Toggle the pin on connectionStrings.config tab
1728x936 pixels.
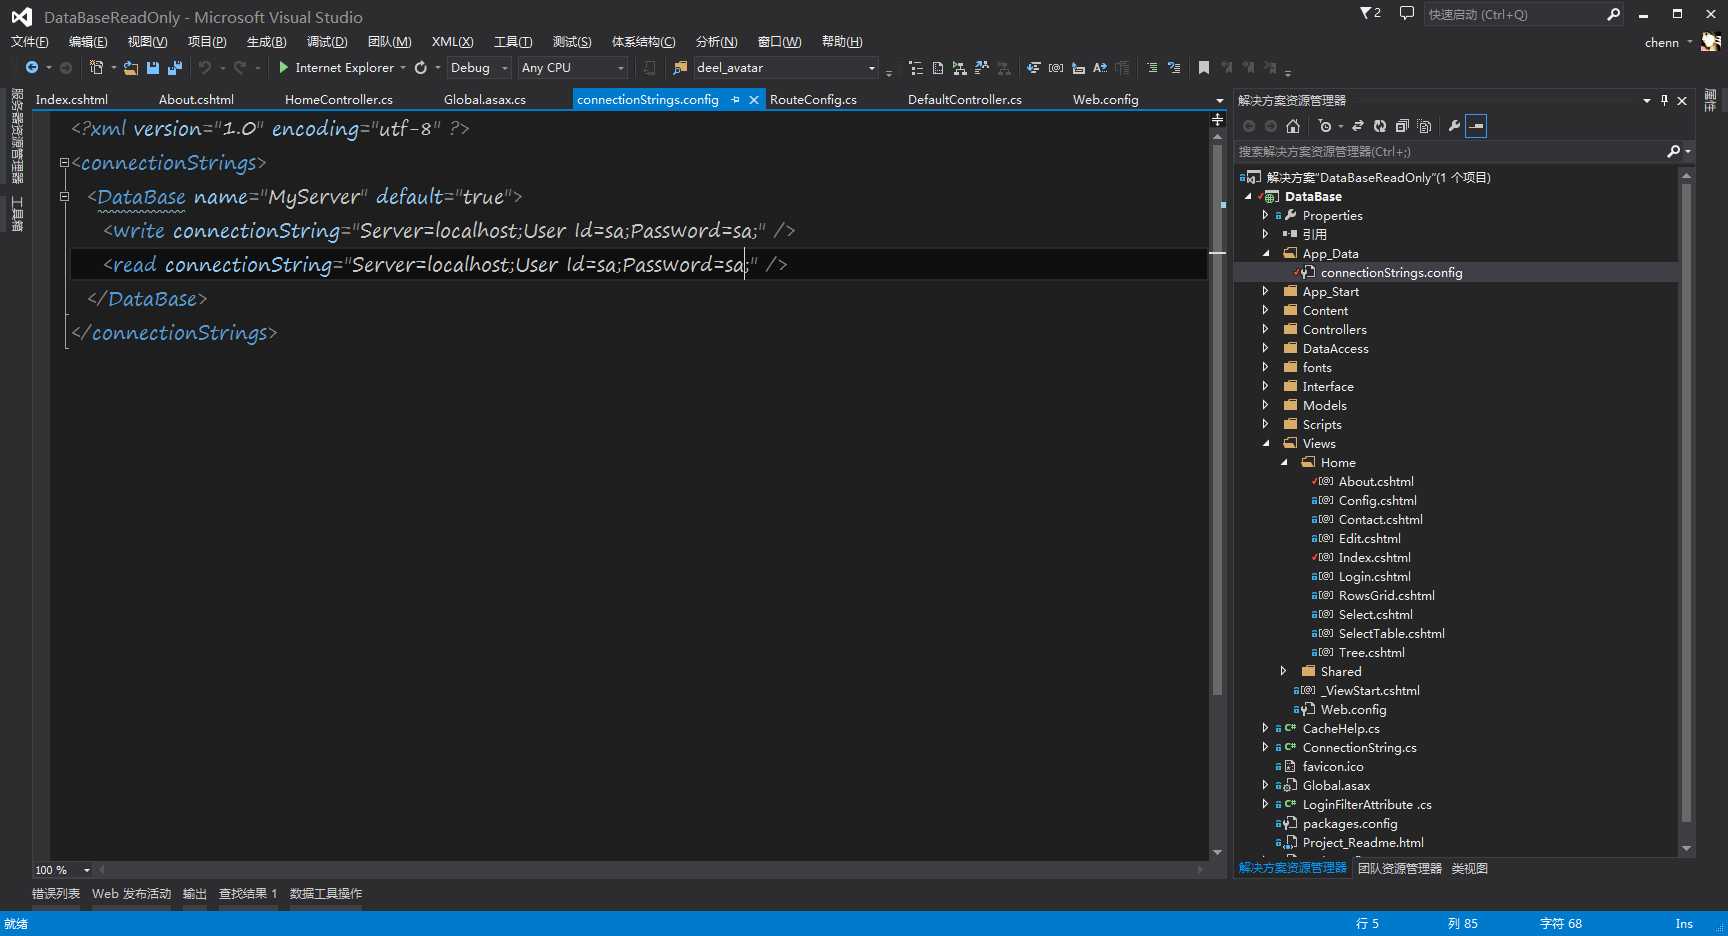pyautogui.click(x=736, y=100)
